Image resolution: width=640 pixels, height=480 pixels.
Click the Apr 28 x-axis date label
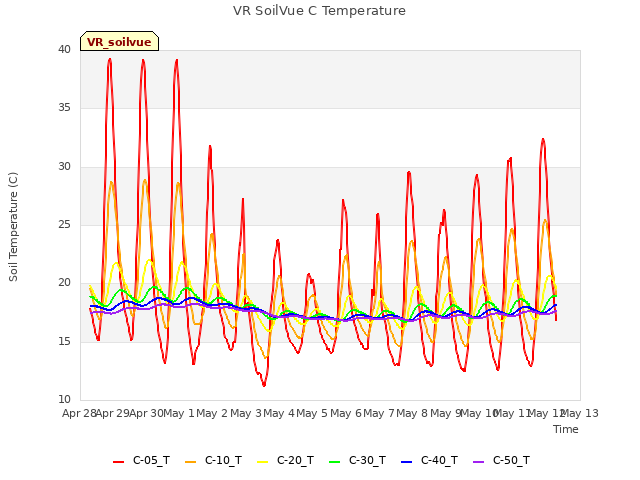[x=79, y=413]
